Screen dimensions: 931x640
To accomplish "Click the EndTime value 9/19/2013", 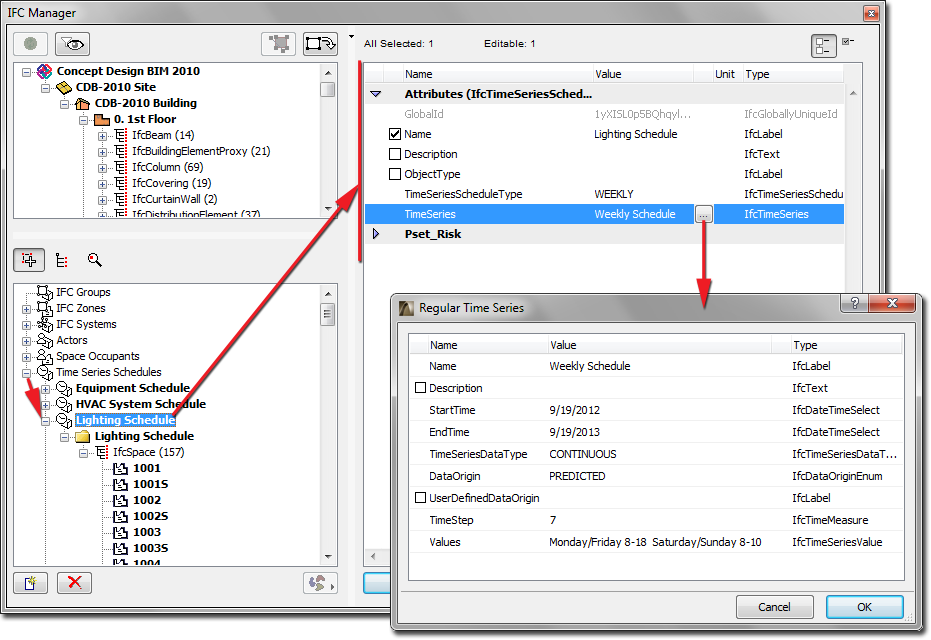I will click(x=574, y=432).
